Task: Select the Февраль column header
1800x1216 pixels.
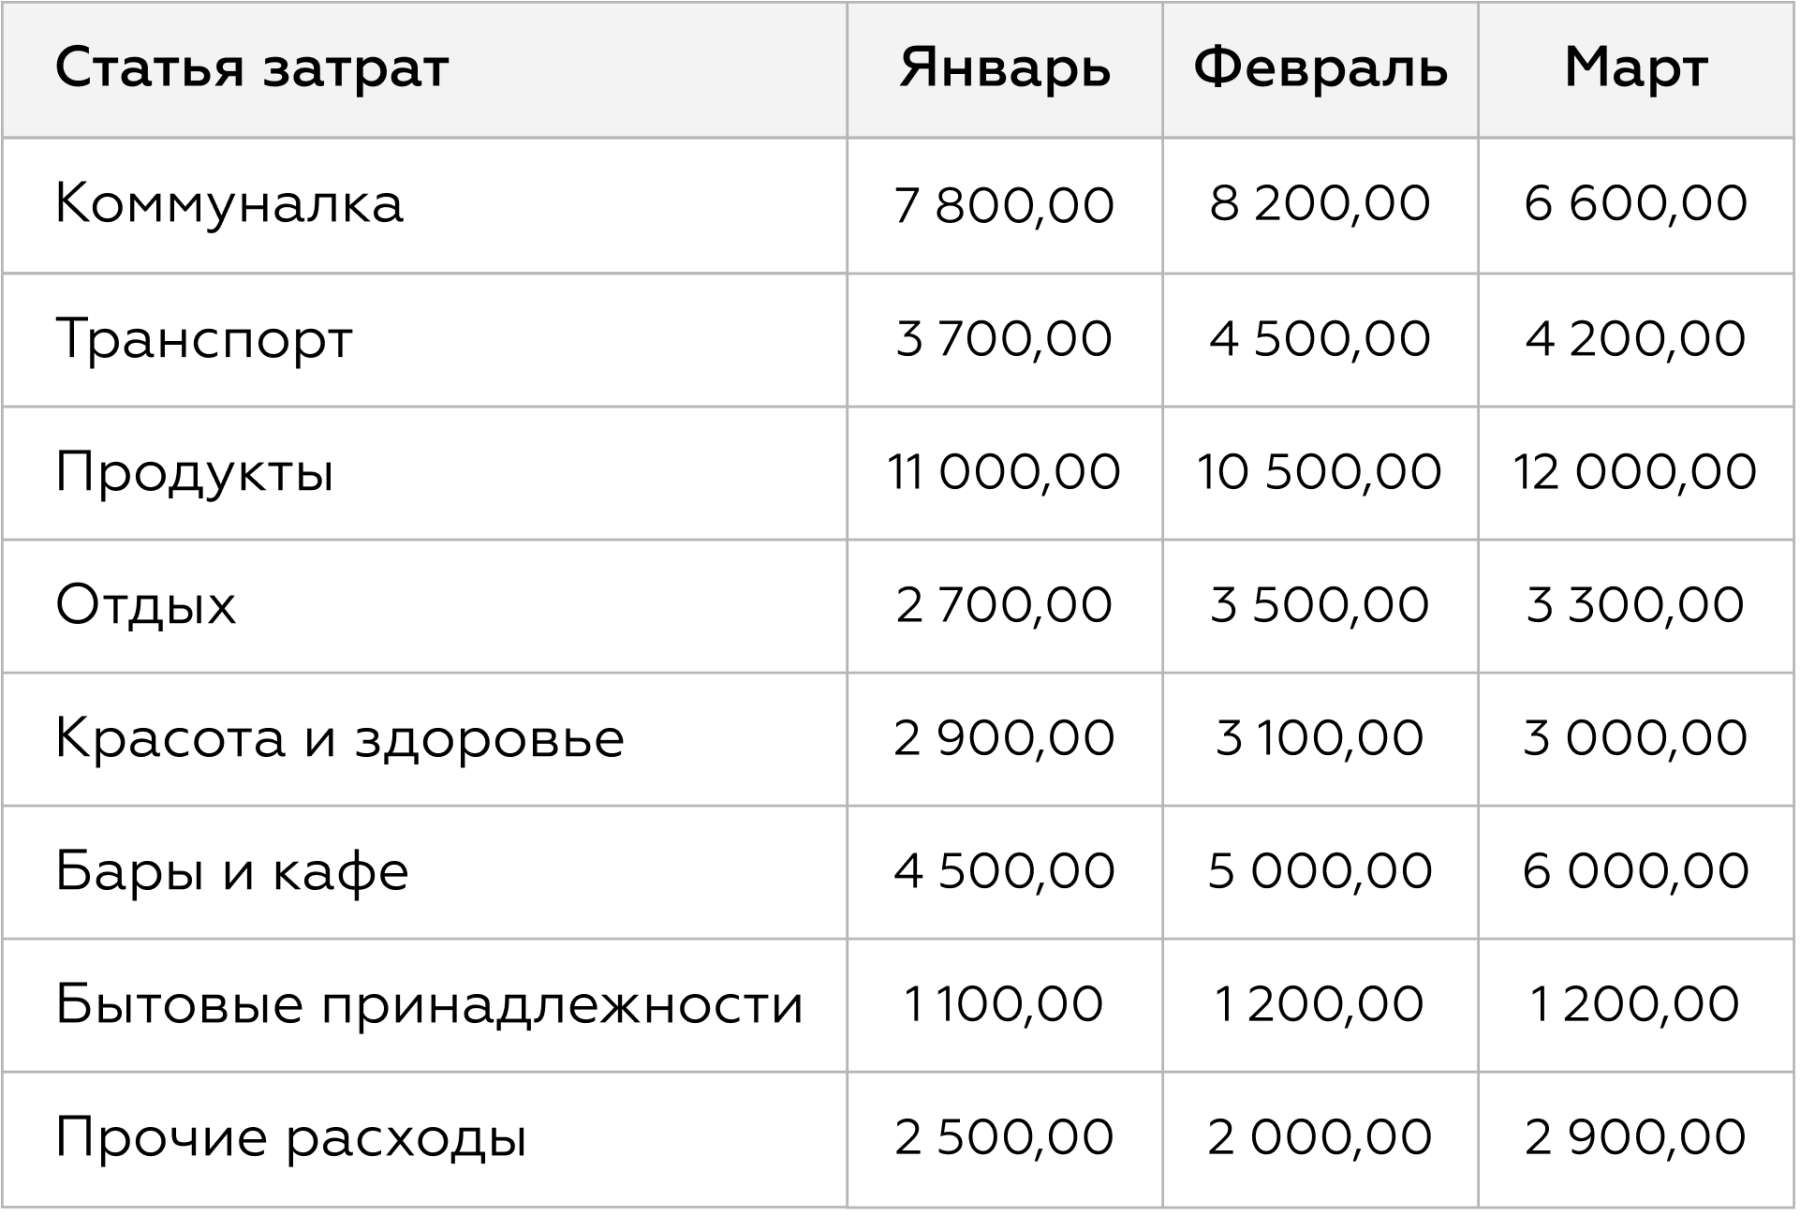Action: (1321, 69)
